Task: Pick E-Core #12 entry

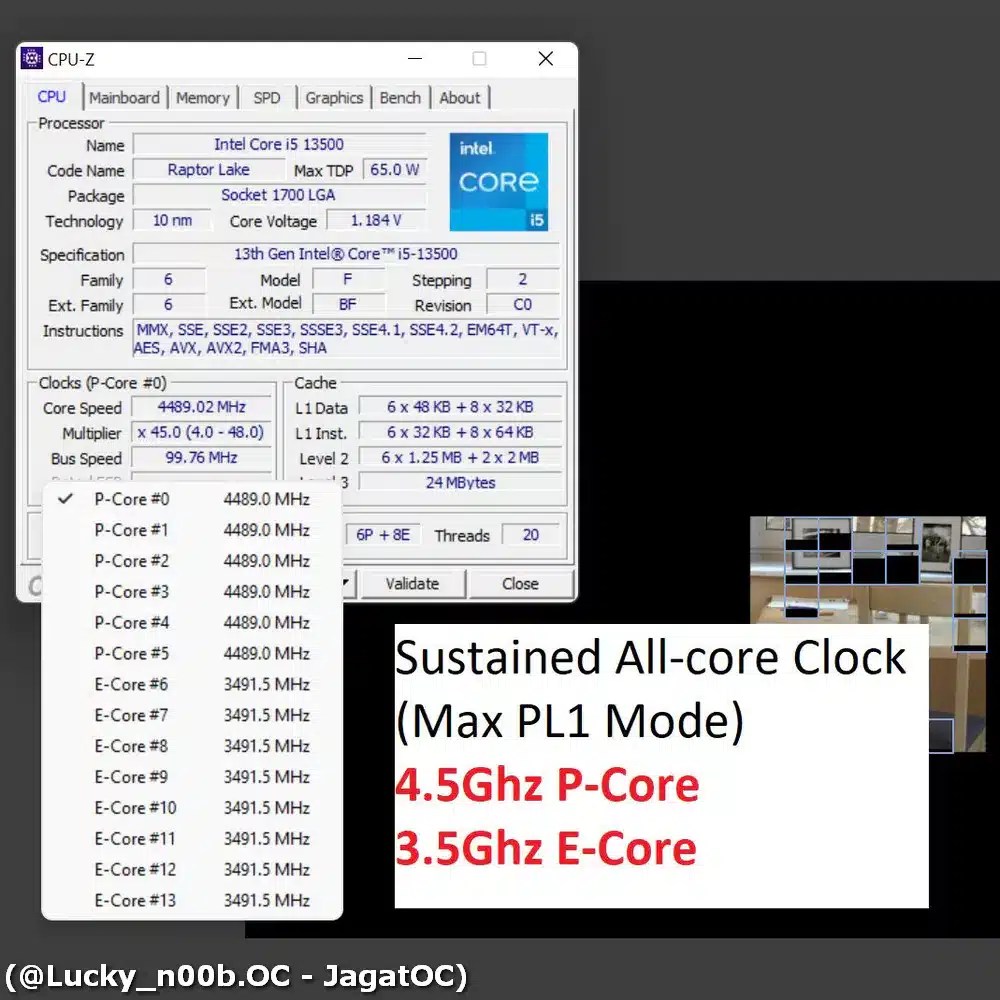Action: [192, 869]
